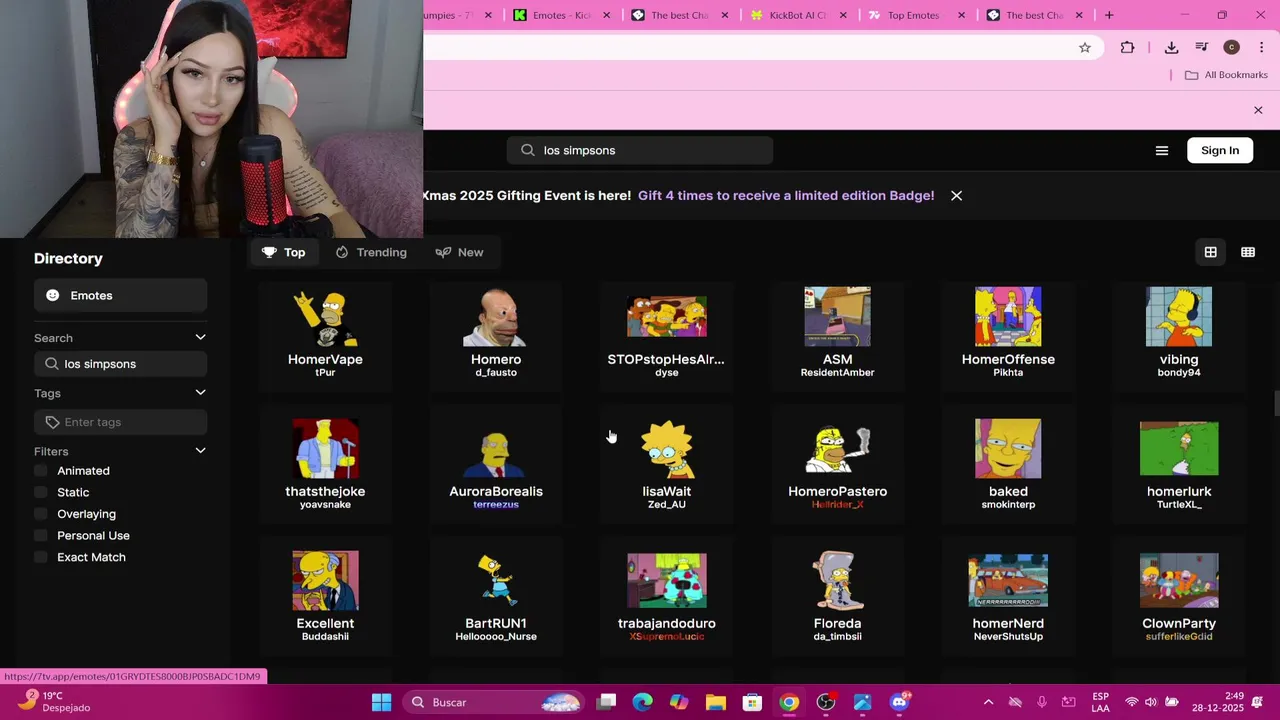Enable the Static filter

pos(41,492)
